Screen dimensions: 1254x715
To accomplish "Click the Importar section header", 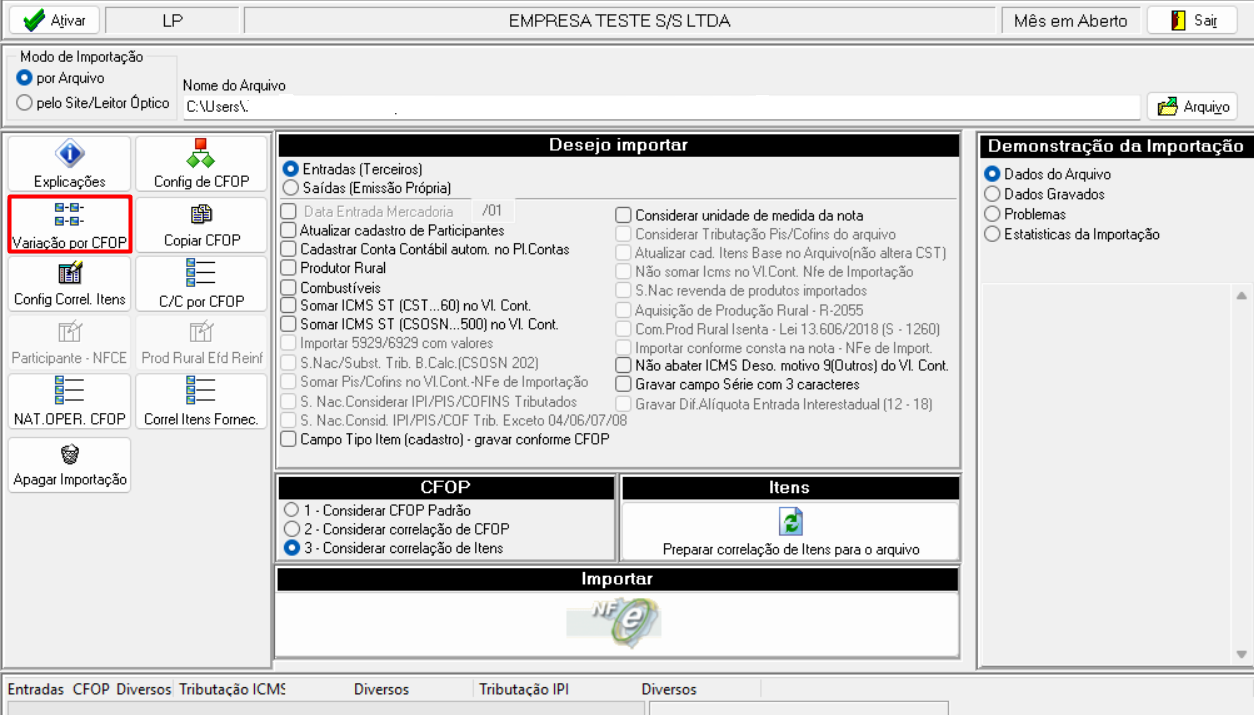I will (x=617, y=579).
